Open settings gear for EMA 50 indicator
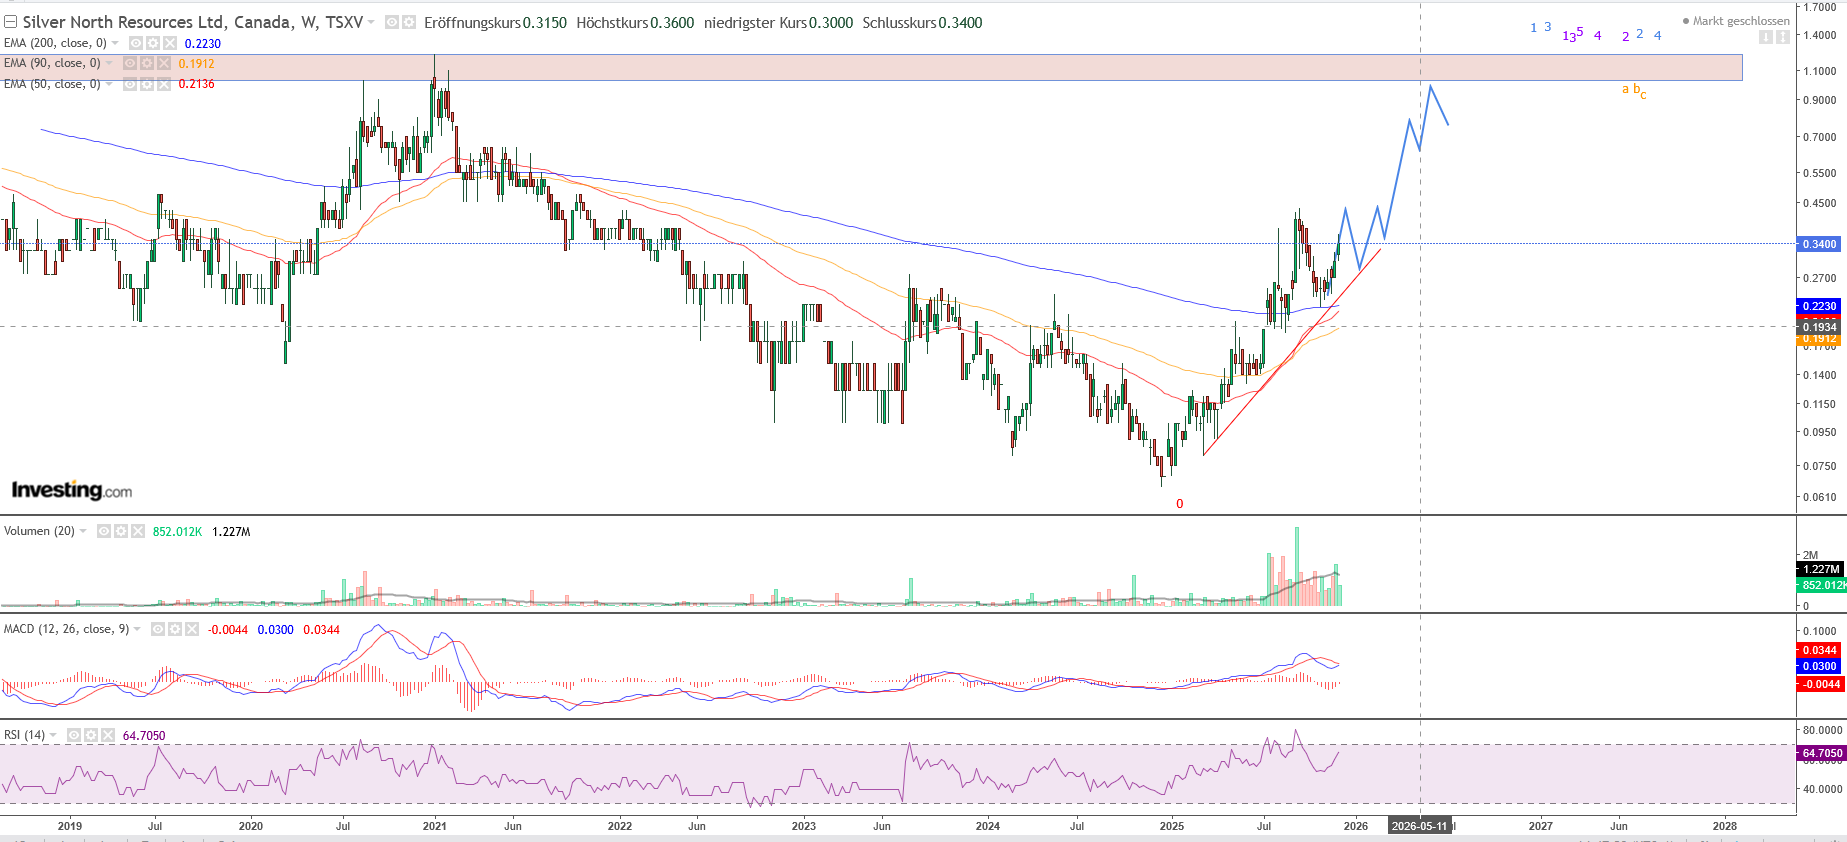 coord(147,84)
